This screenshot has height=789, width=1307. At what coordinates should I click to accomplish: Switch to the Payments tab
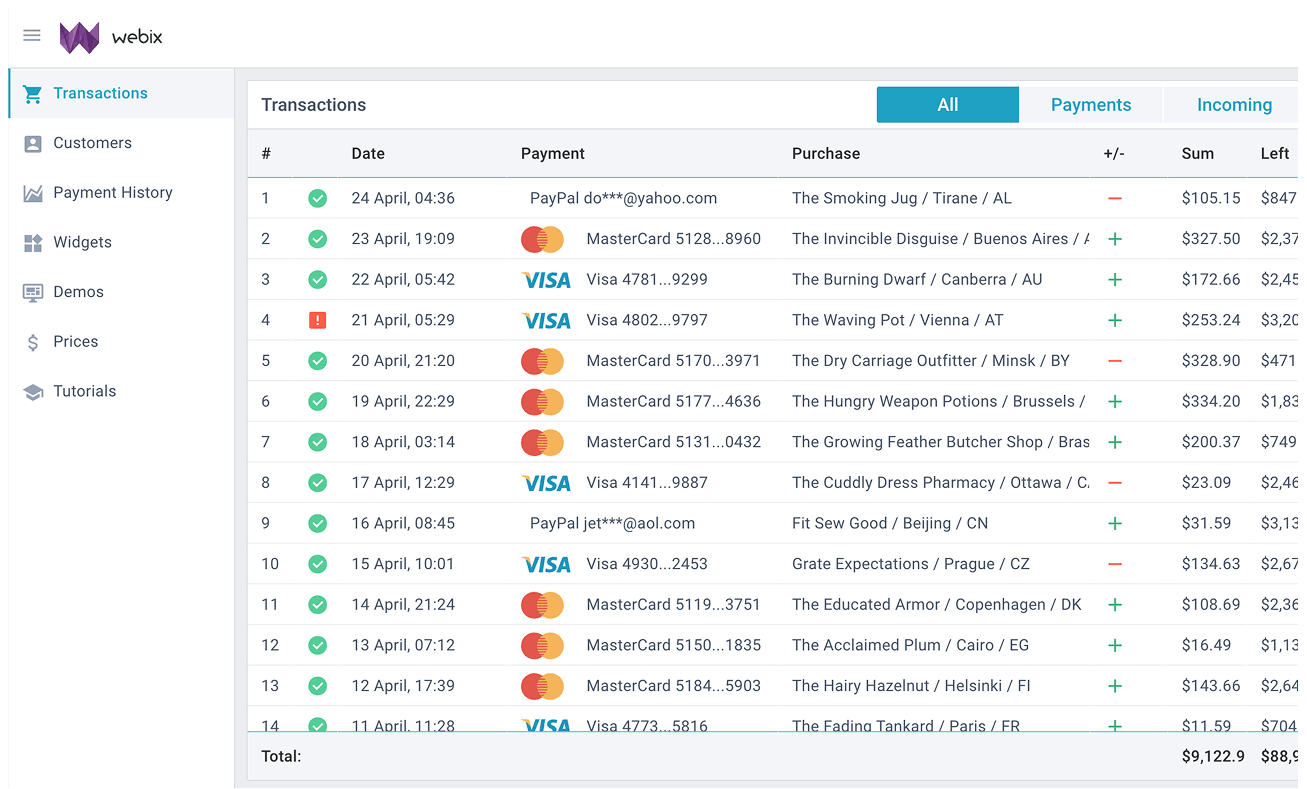(x=1090, y=105)
